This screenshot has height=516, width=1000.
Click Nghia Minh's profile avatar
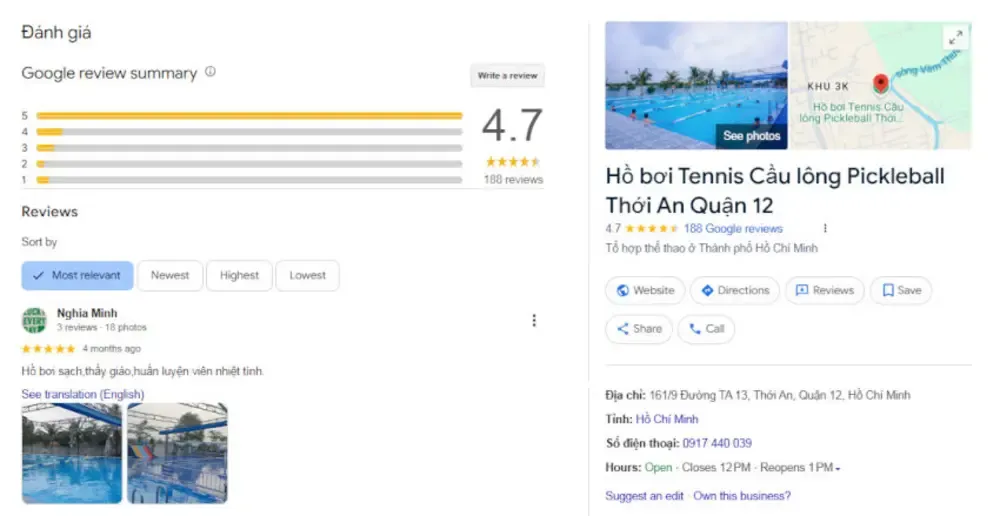click(34, 320)
